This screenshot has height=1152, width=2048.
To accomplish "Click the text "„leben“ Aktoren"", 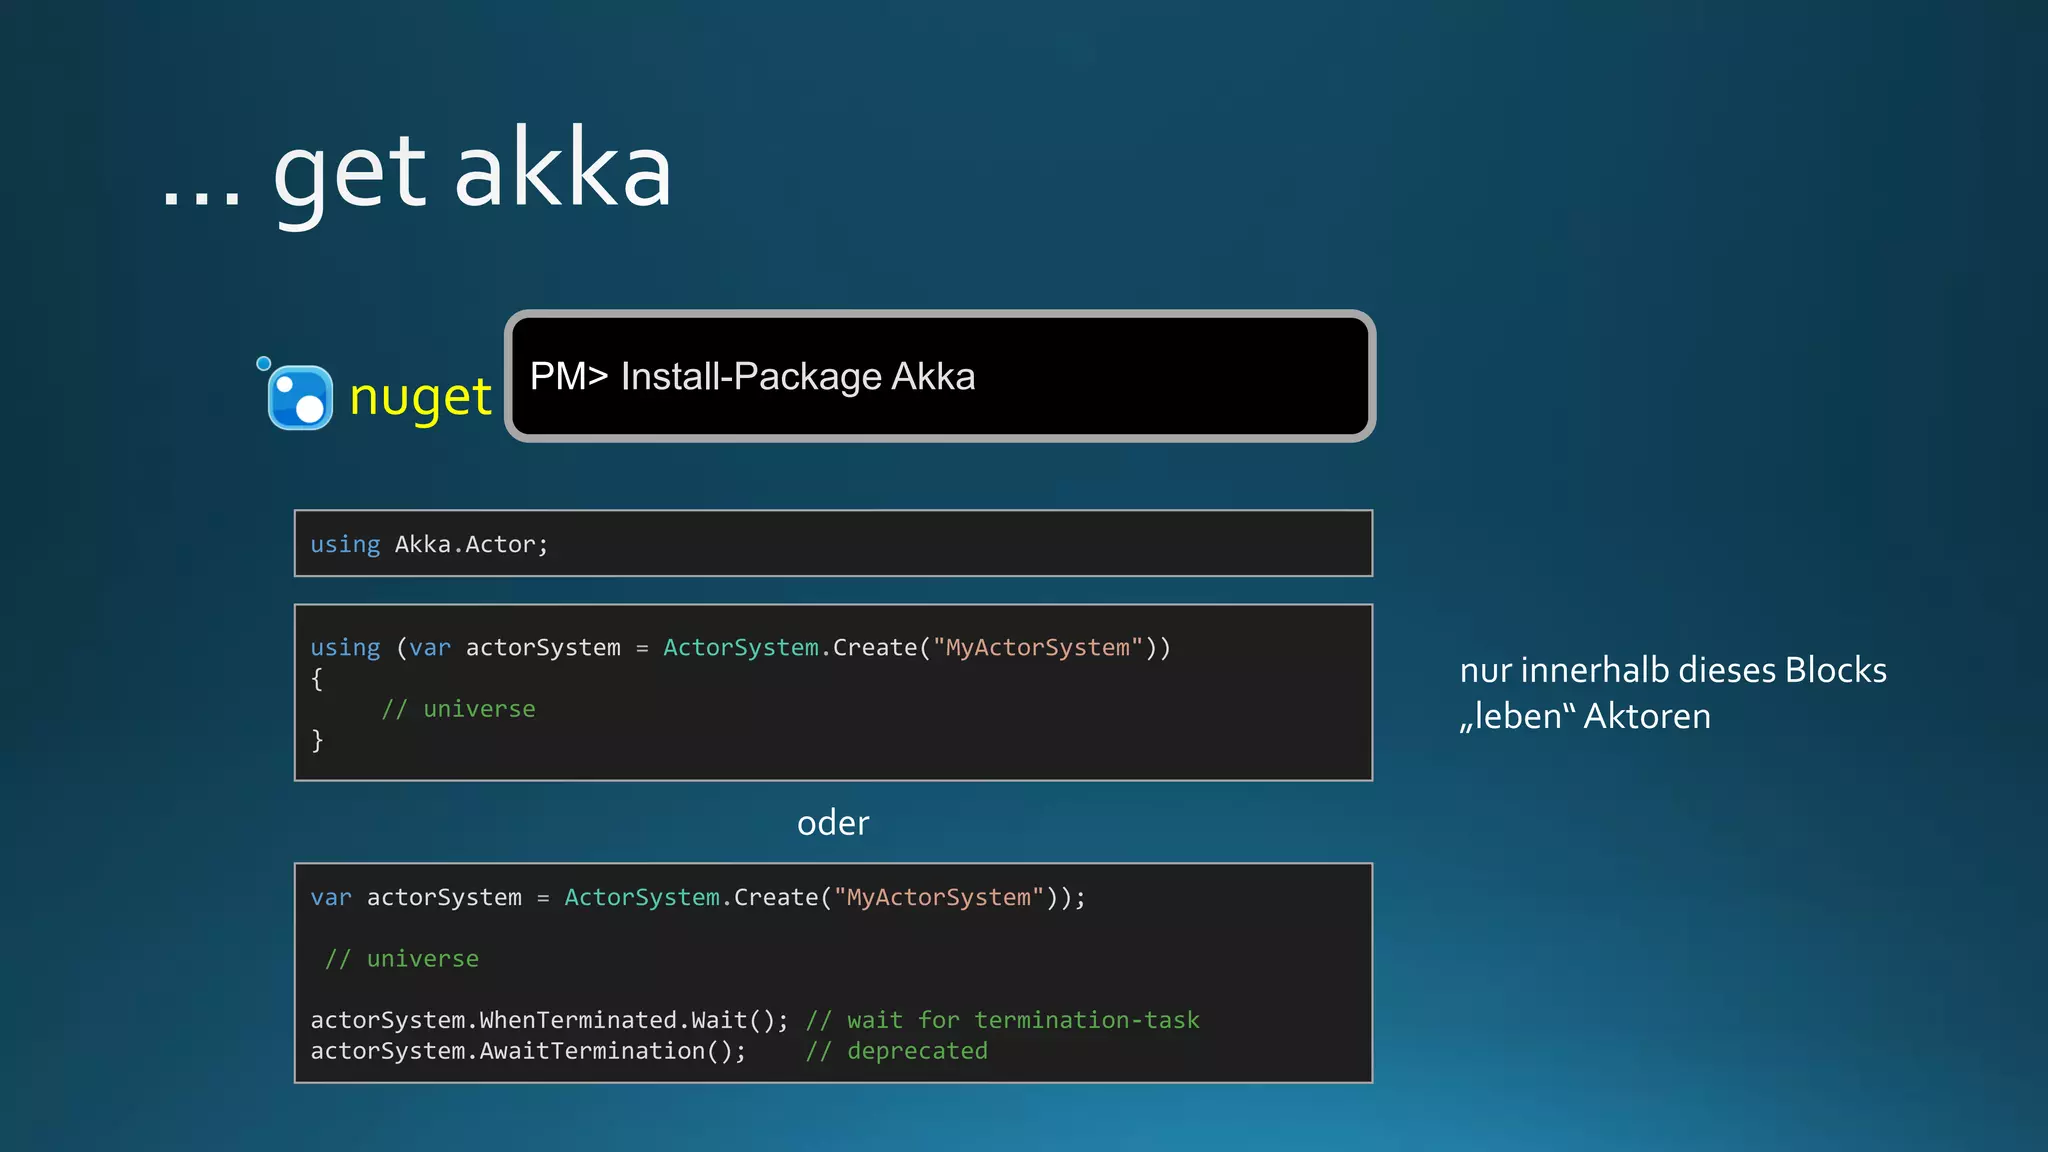I will [1585, 716].
